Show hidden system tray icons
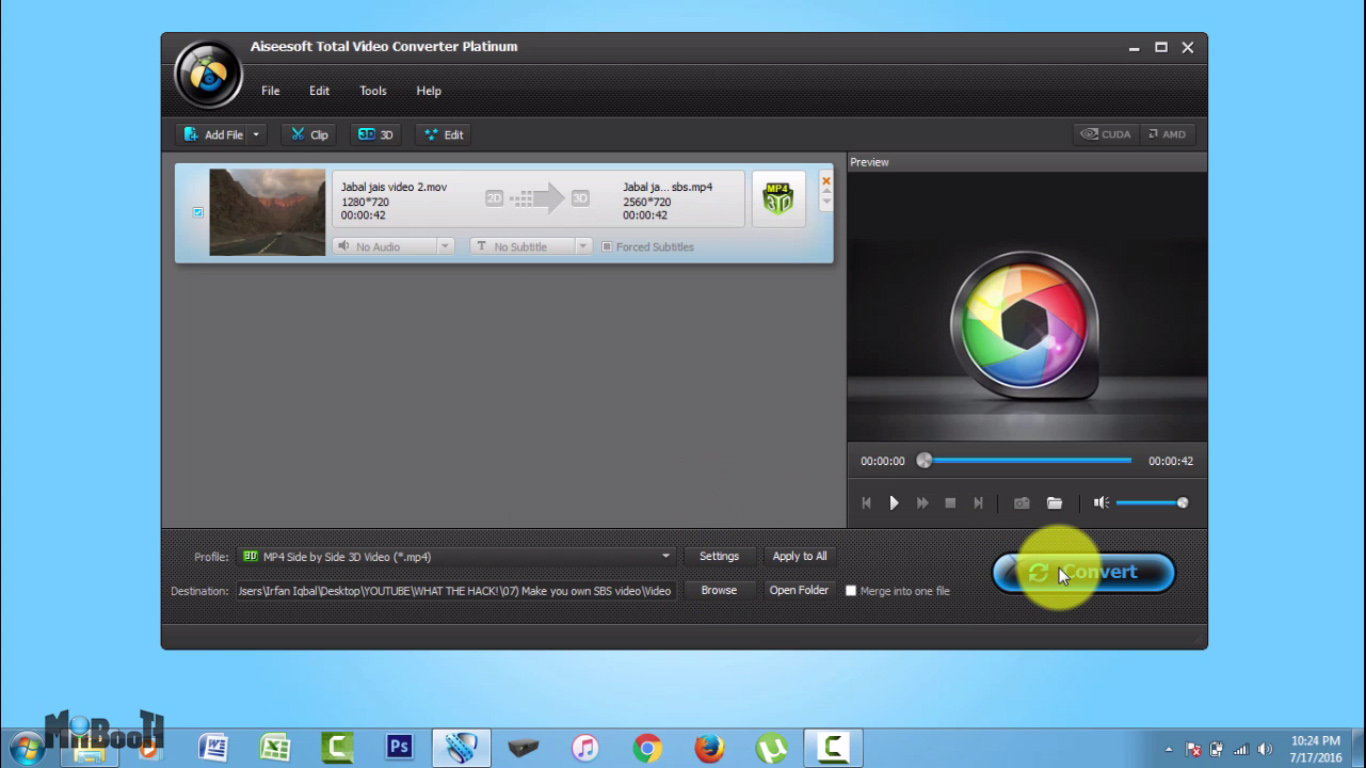The image size is (1366, 768). pos(1169,749)
